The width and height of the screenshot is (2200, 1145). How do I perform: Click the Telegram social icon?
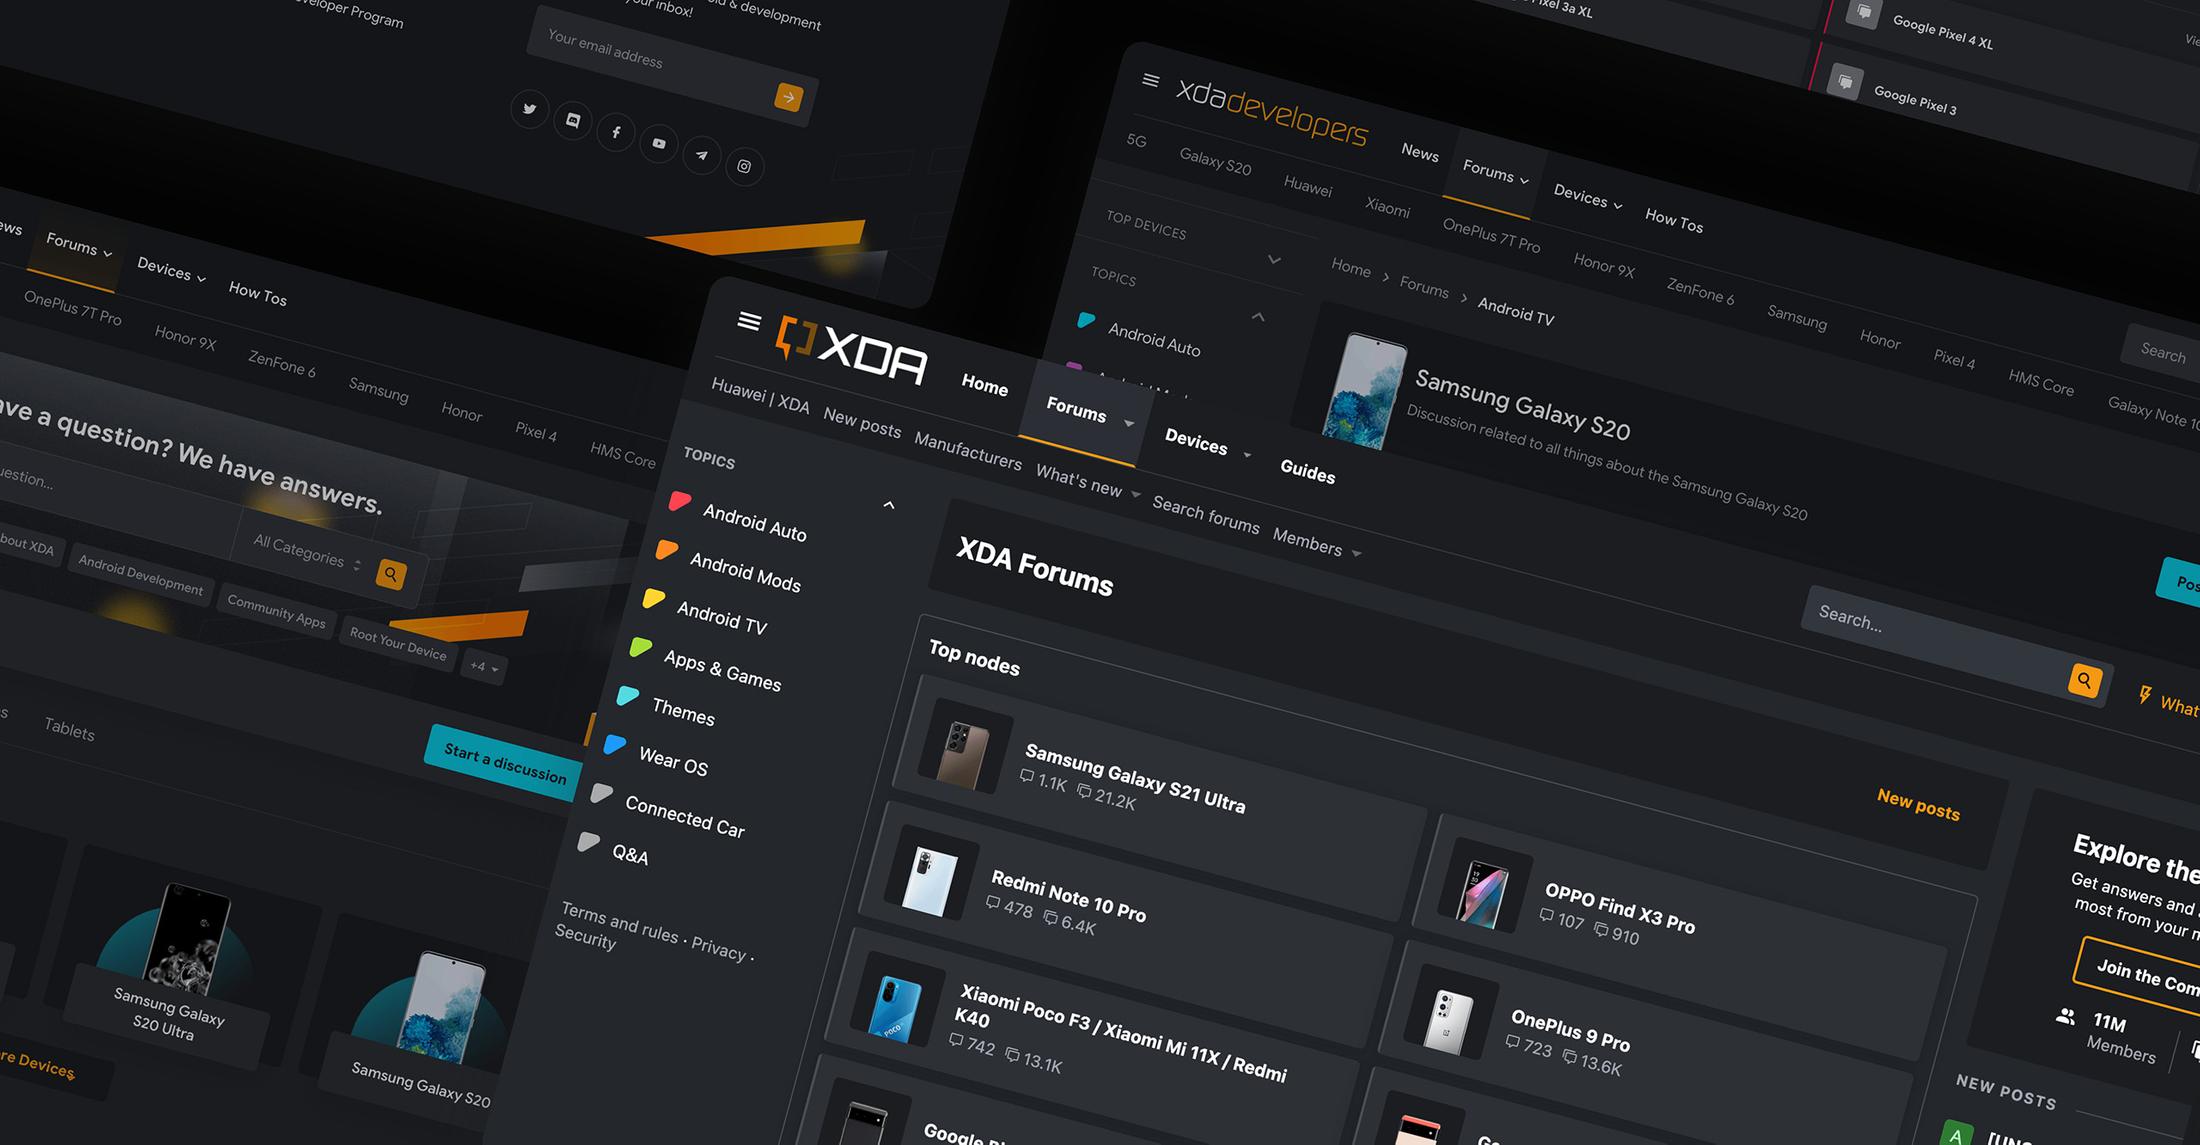(x=702, y=155)
